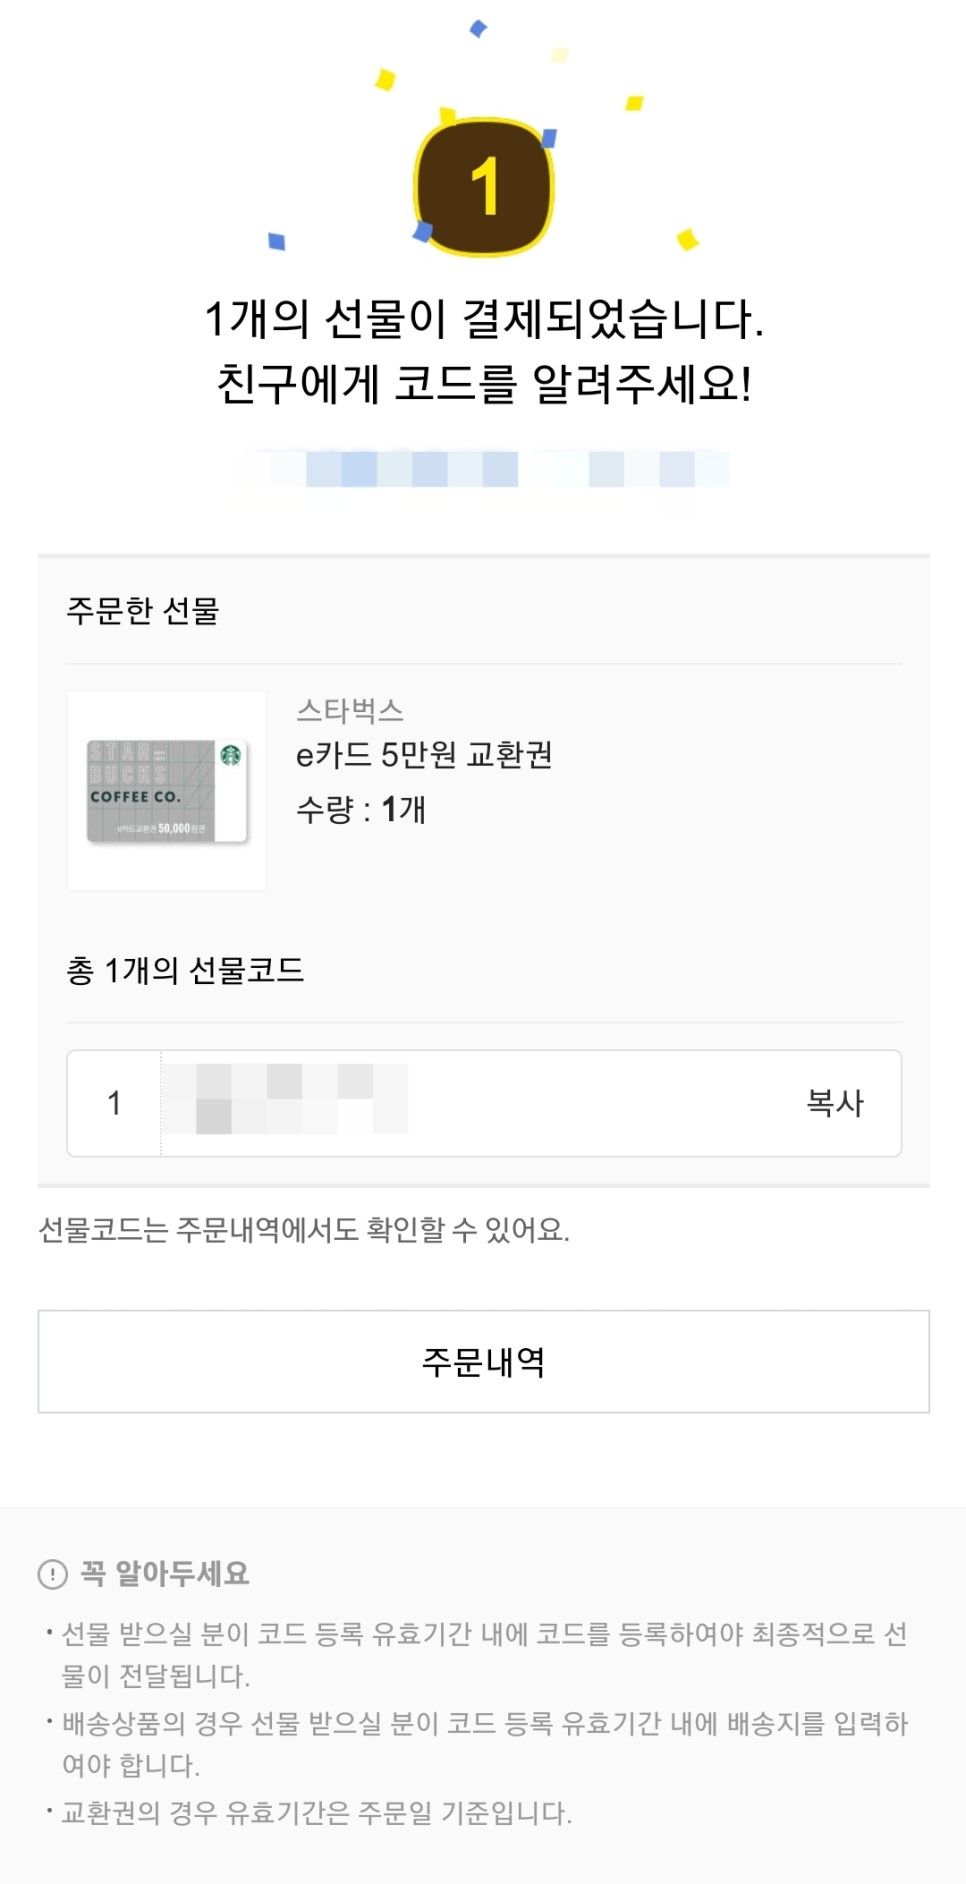Copy the gift code with 복사 button

[x=834, y=1103]
